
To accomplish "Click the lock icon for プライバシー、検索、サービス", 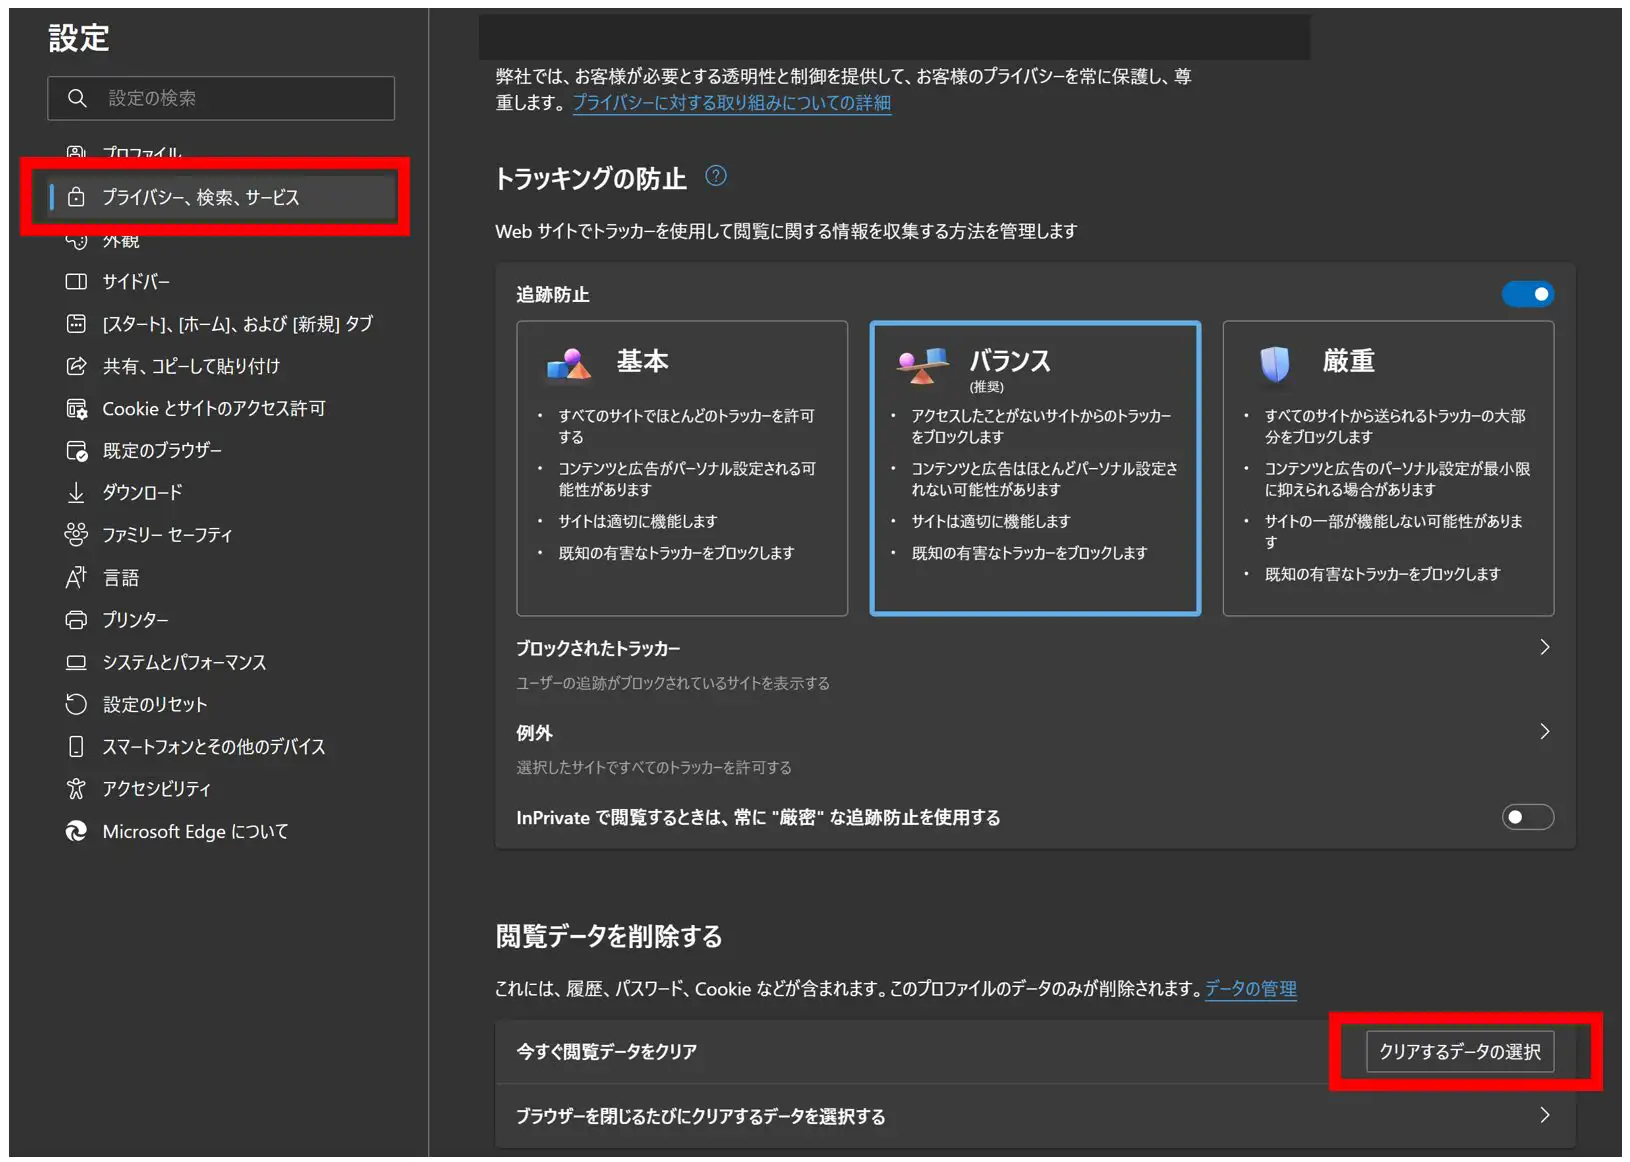I will 76,197.
